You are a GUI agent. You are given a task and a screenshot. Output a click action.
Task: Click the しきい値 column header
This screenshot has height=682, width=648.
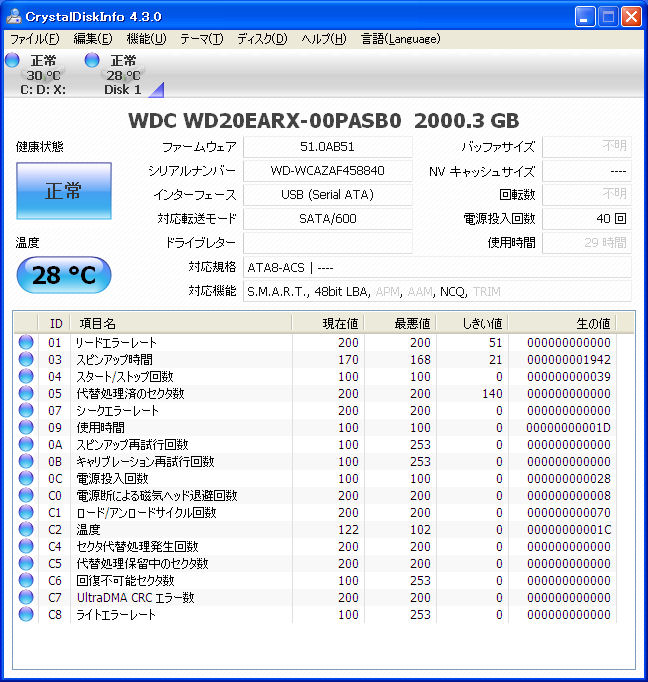click(x=472, y=323)
